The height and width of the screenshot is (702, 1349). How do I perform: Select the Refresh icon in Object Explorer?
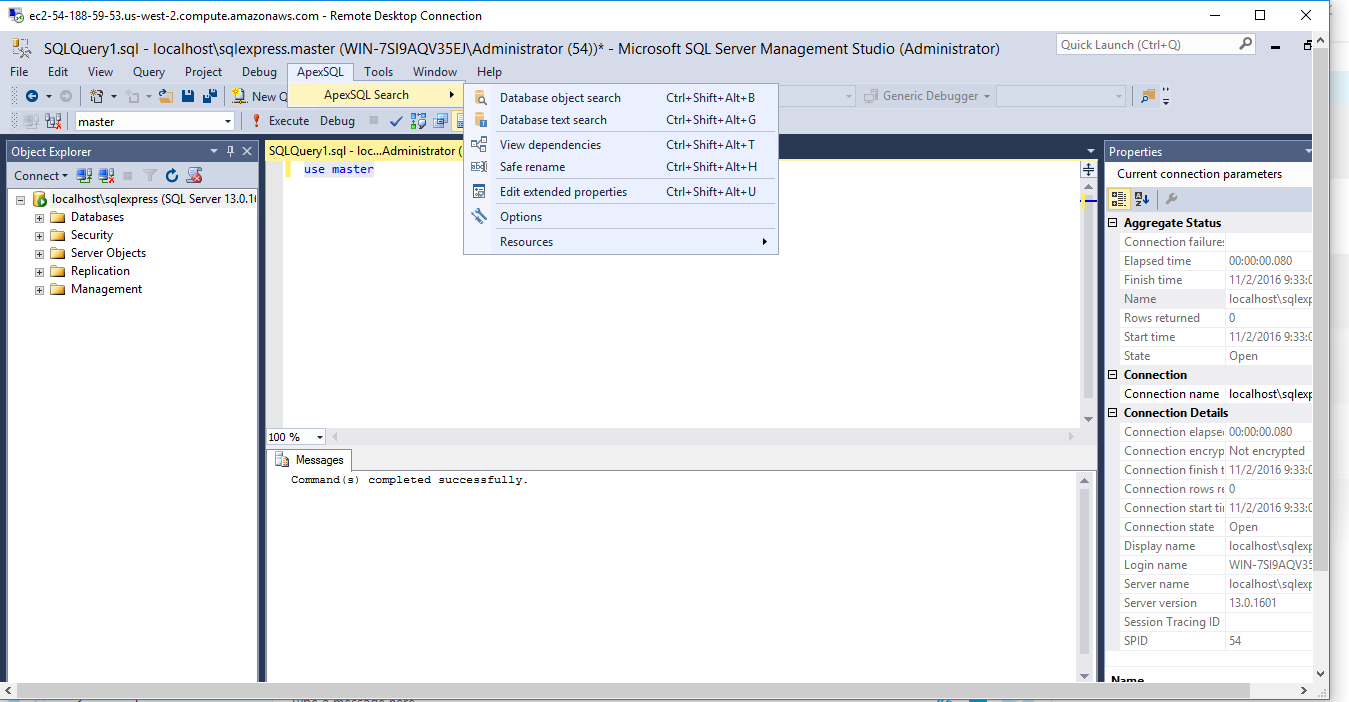(x=172, y=174)
